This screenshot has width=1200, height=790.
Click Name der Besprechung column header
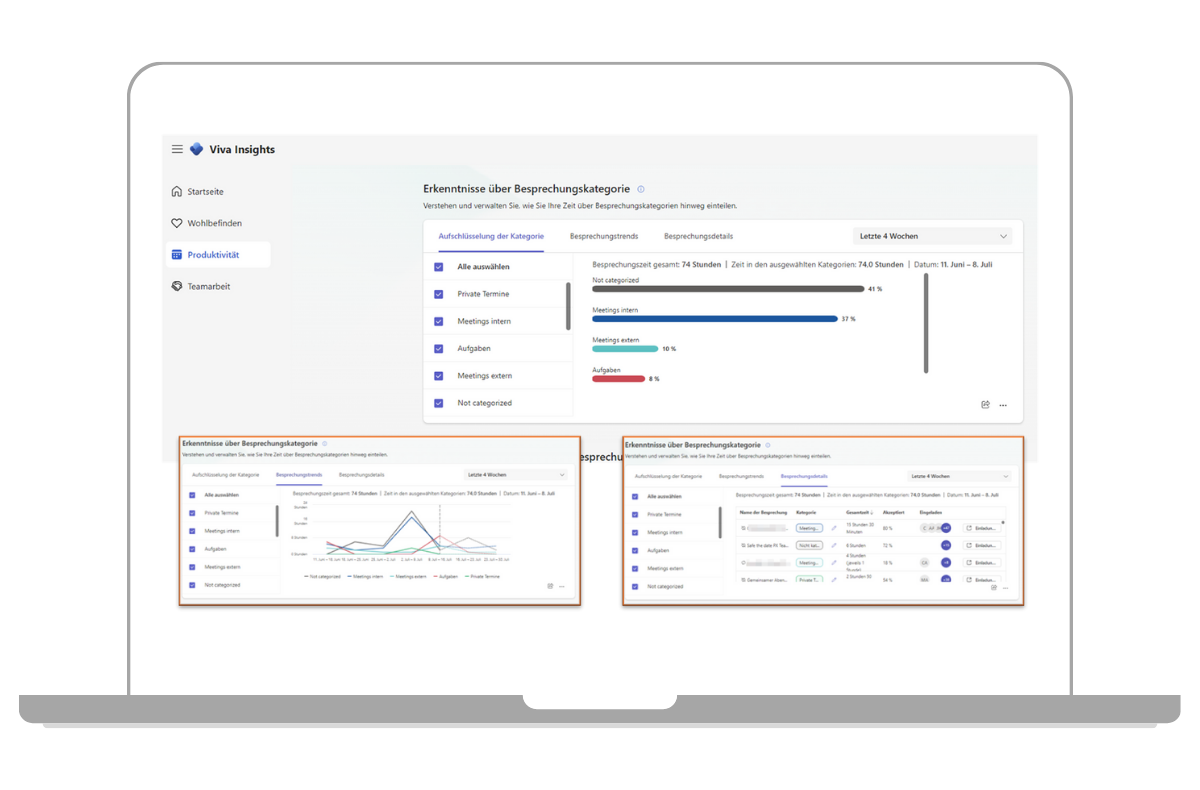[x=763, y=512]
